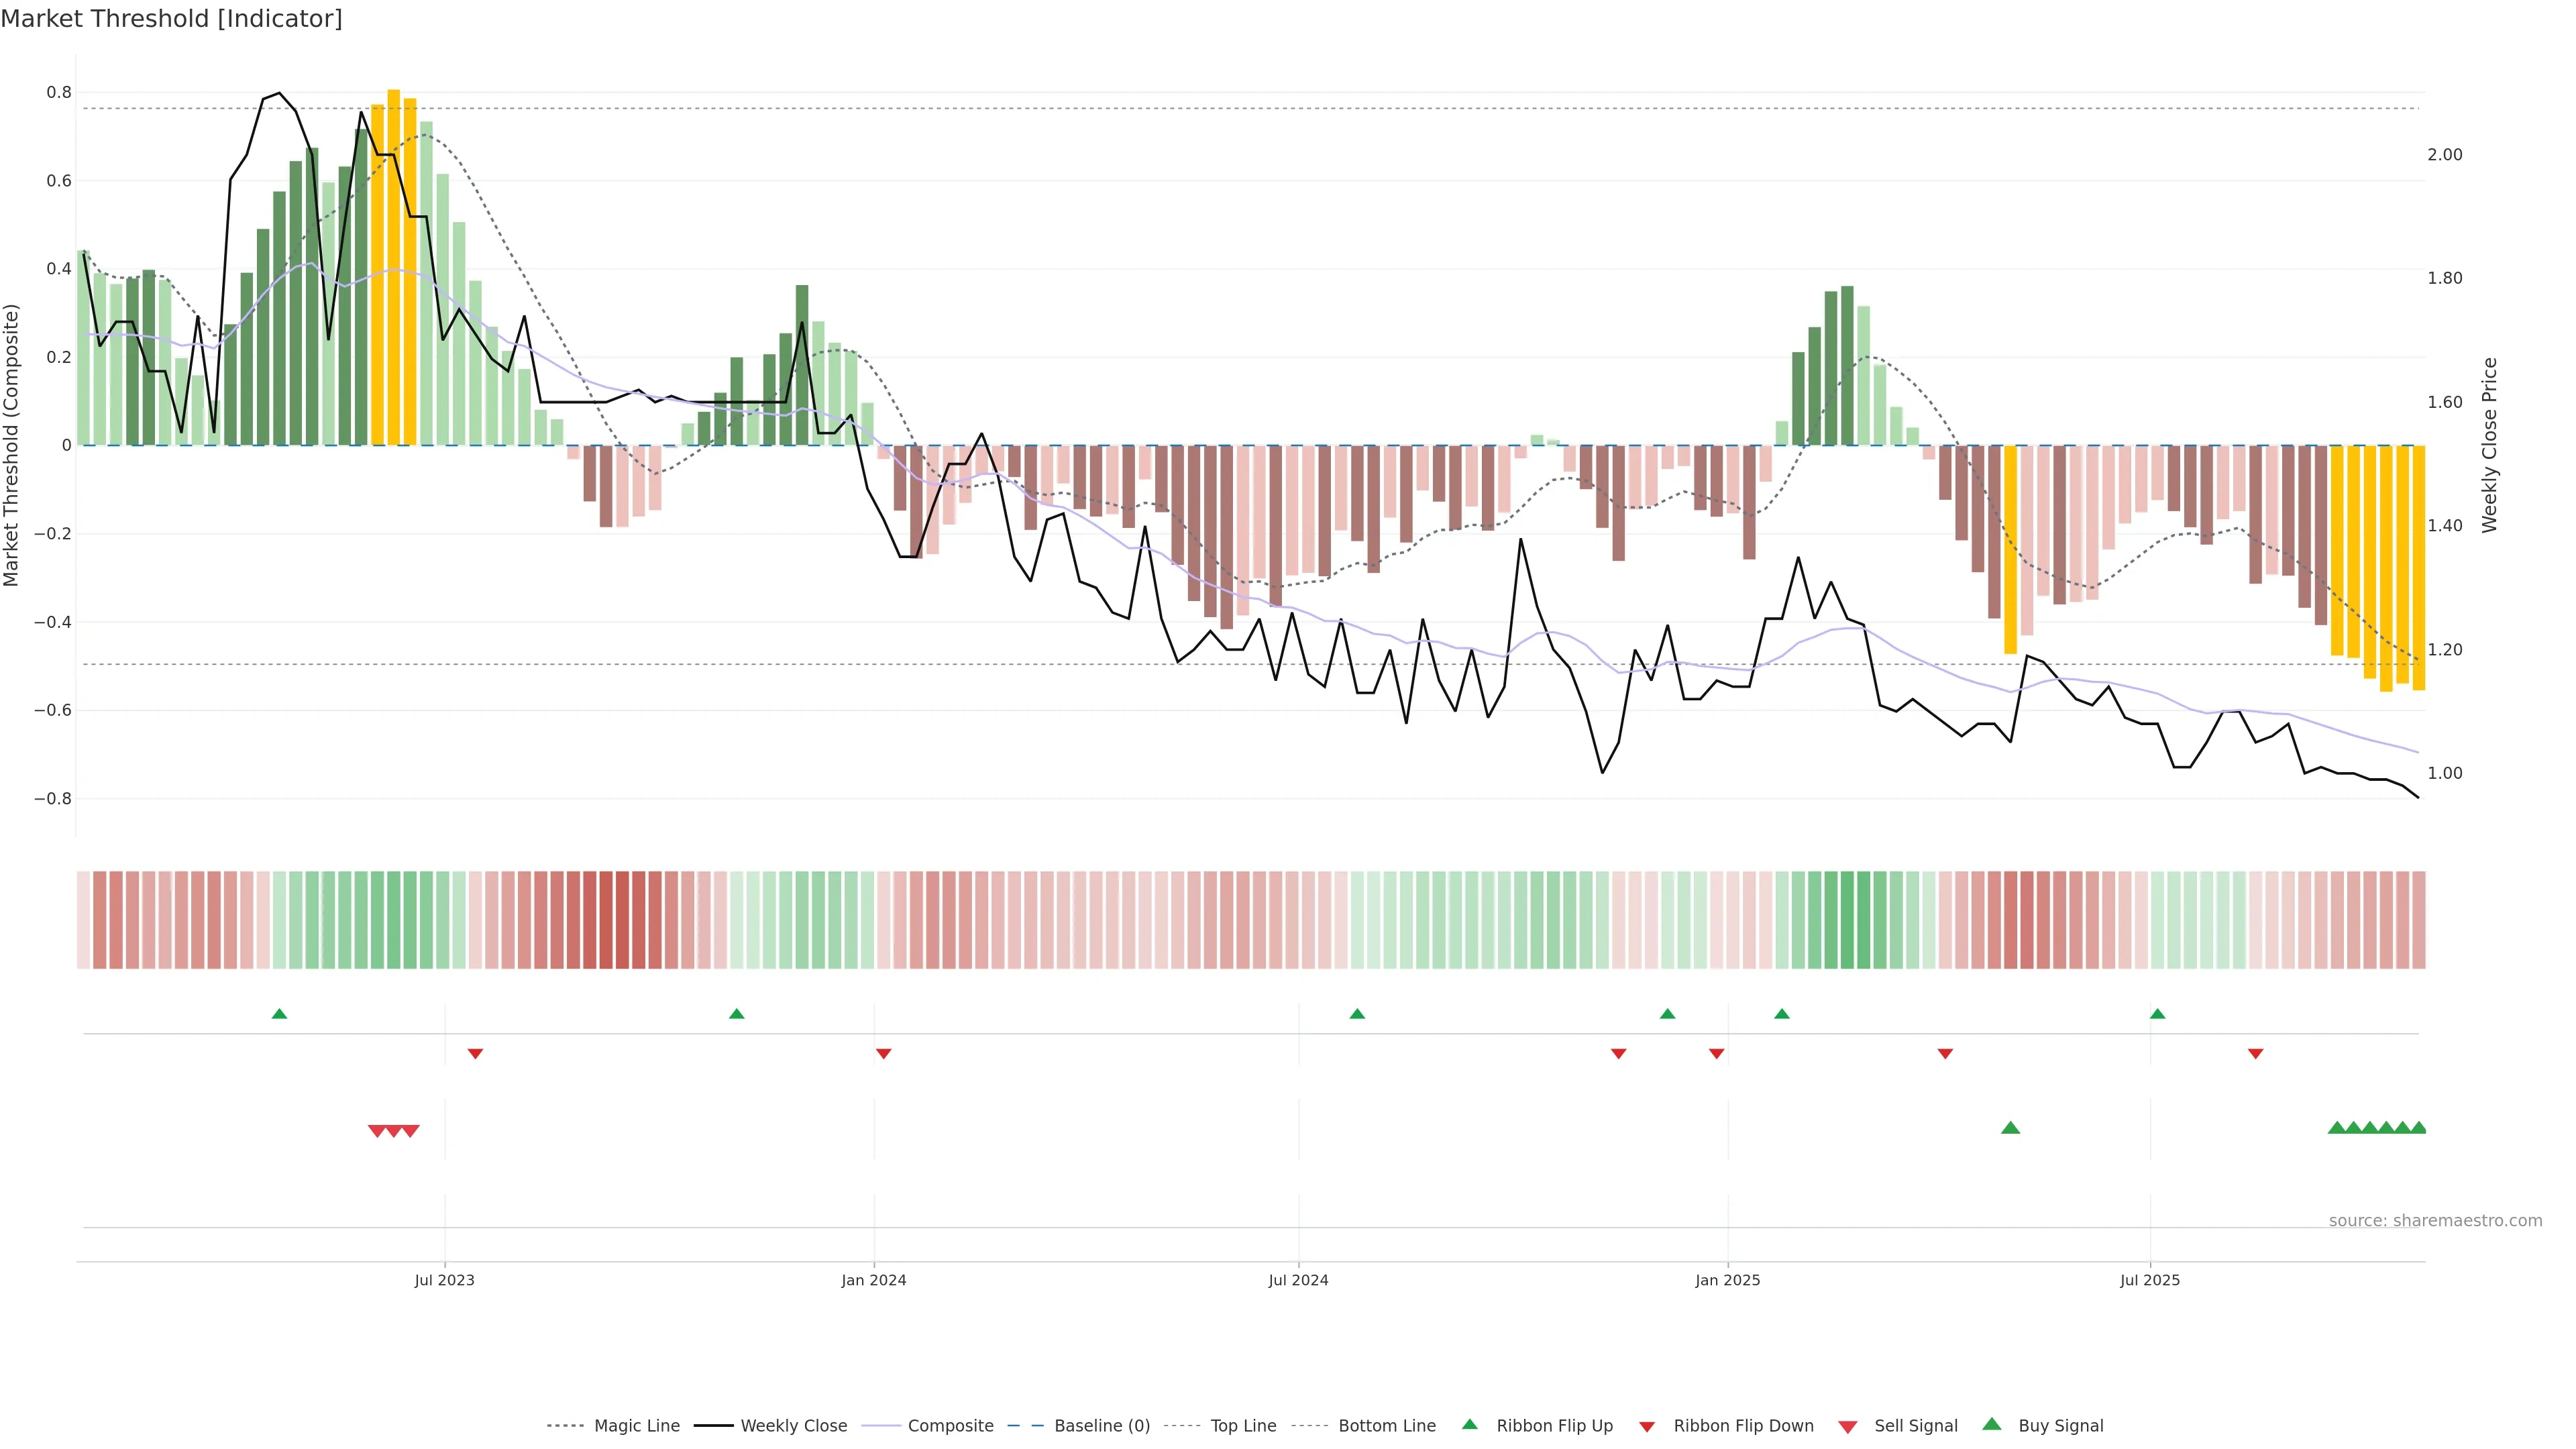Click ribbon flip down marker just after Jan 2024

(883, 1053)
